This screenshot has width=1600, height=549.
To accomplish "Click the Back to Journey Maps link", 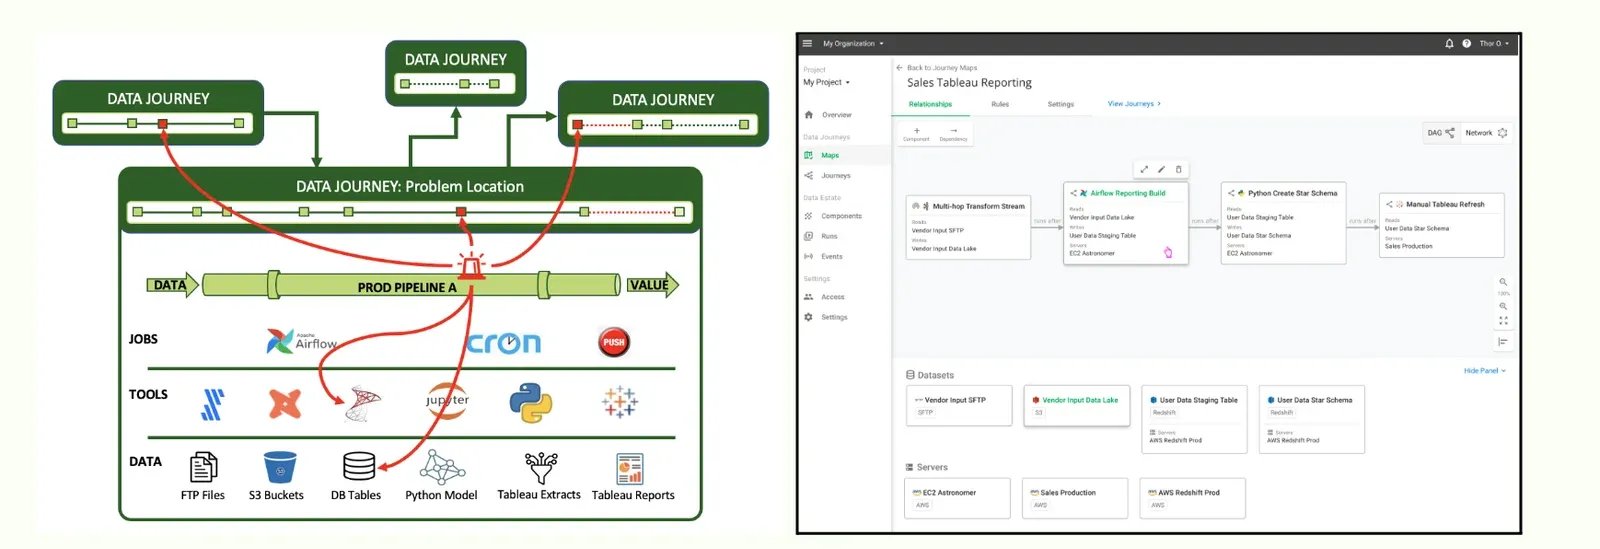I will (942, 68).
